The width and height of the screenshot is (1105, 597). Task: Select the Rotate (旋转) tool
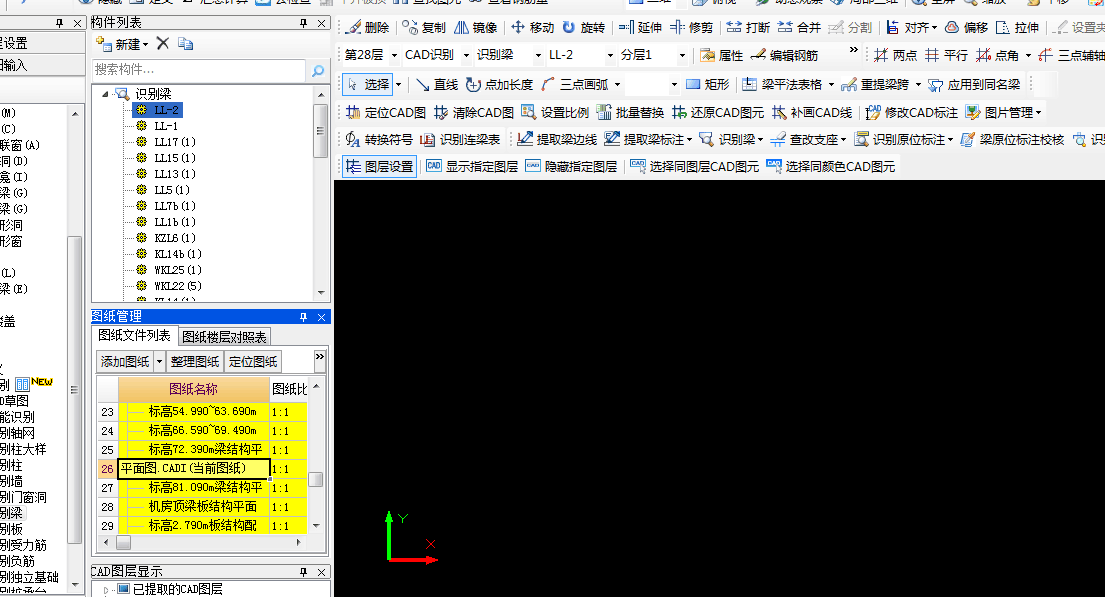(x=584, y=27)
